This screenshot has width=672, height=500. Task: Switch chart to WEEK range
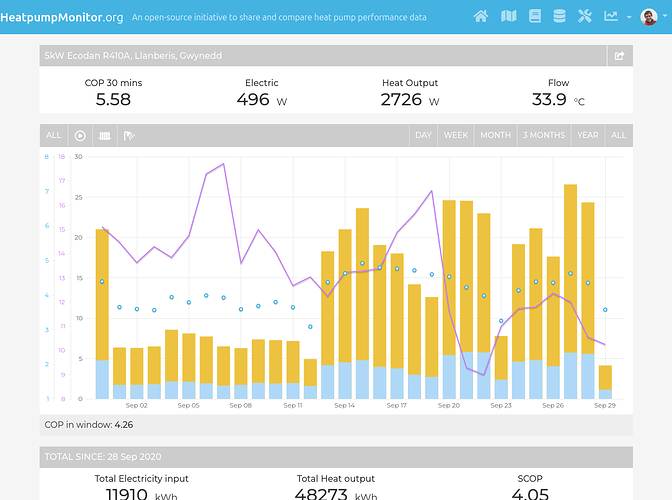point(456,135)
